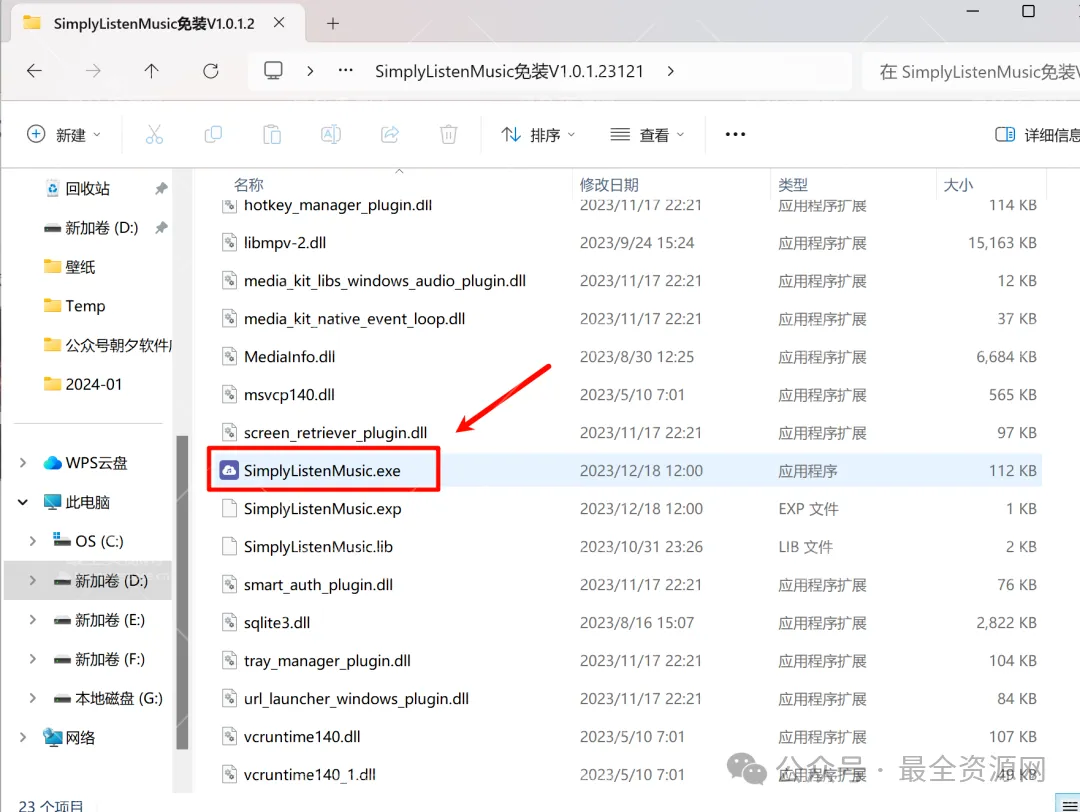Switch to details view icon at bottom right
The width and height of the screenshot is (1080, 812).
[1070, 804]
